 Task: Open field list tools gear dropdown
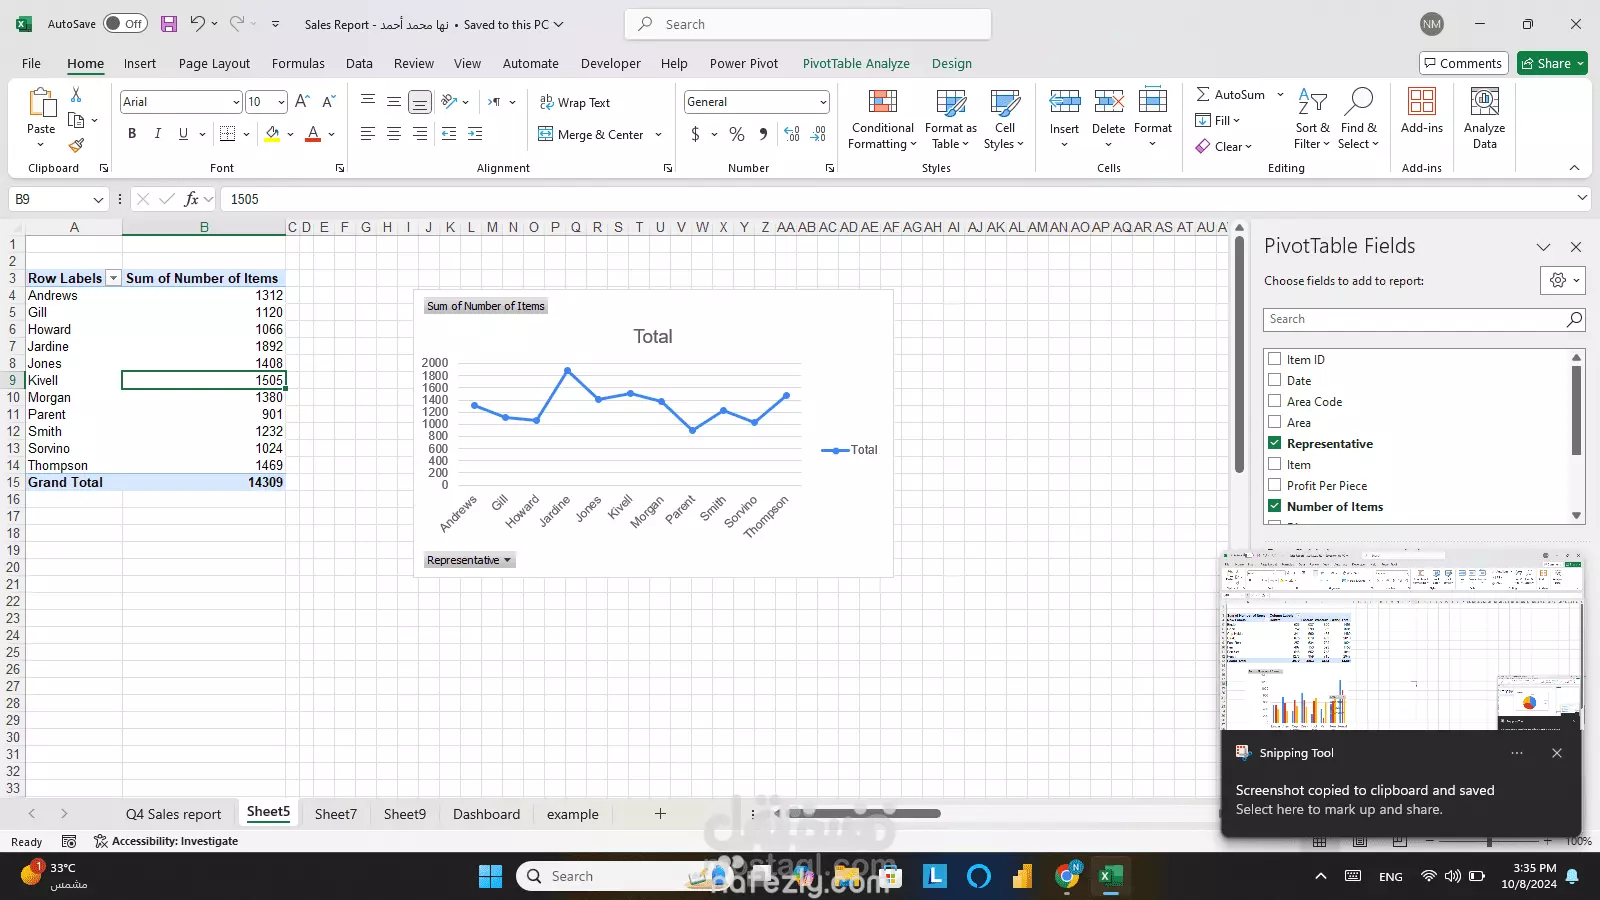tap(1563, 280)
